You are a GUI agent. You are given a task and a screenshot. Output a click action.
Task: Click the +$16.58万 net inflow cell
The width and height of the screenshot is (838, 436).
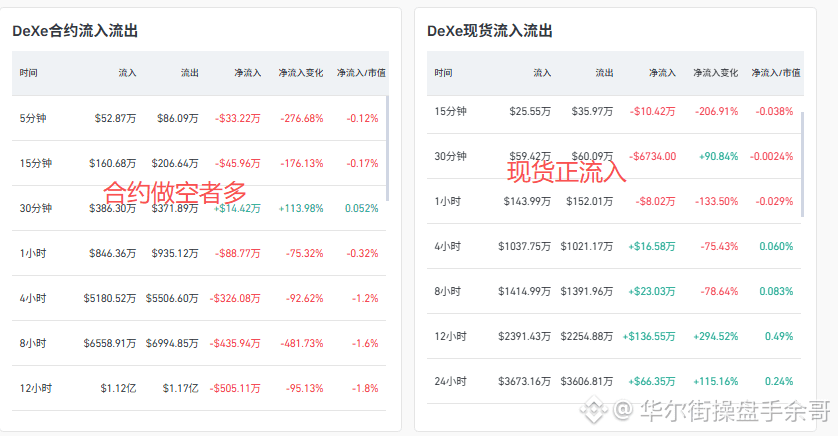tap(652, 246)
